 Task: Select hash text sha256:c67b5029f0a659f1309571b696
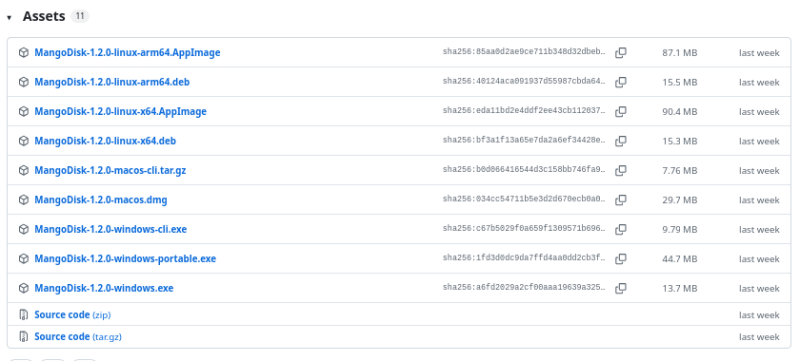click(x=524, y=229)
